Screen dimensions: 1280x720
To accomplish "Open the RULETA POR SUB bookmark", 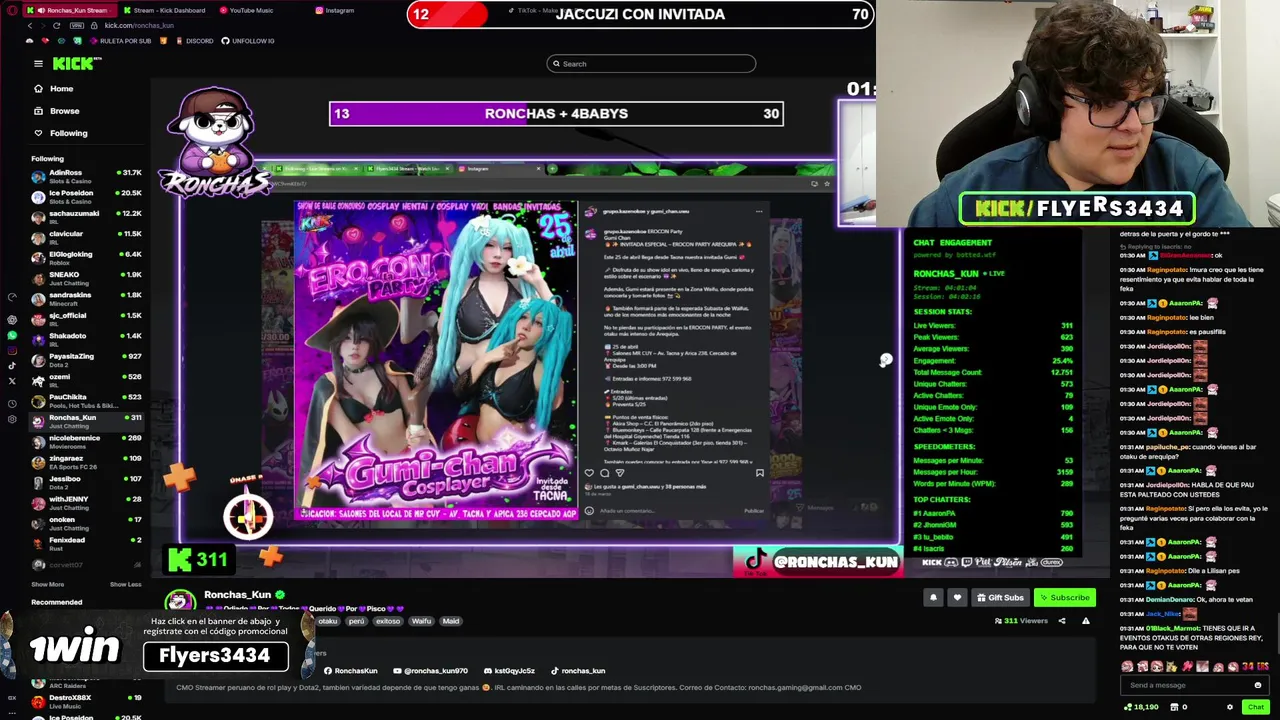I will point(121,41).
